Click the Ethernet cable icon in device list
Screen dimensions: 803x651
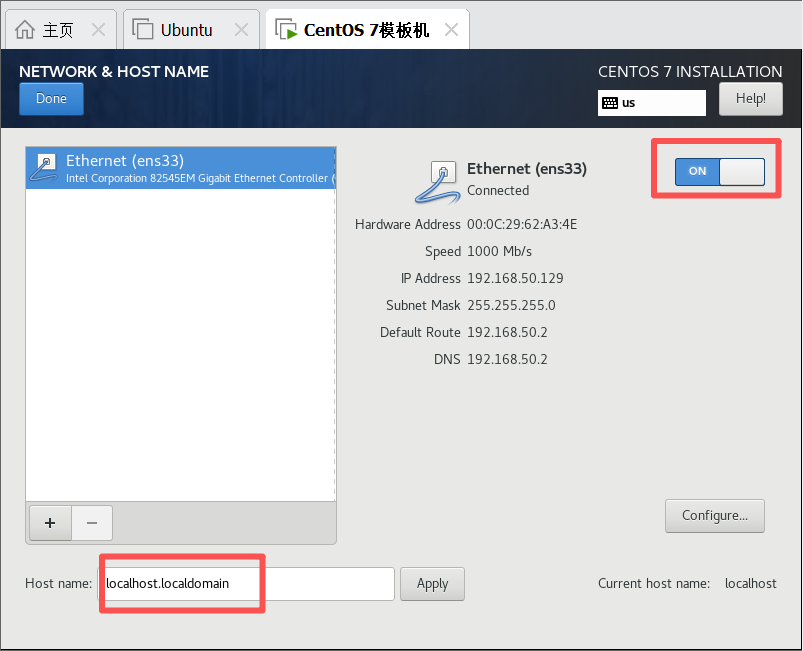click(x=44, y=168)
